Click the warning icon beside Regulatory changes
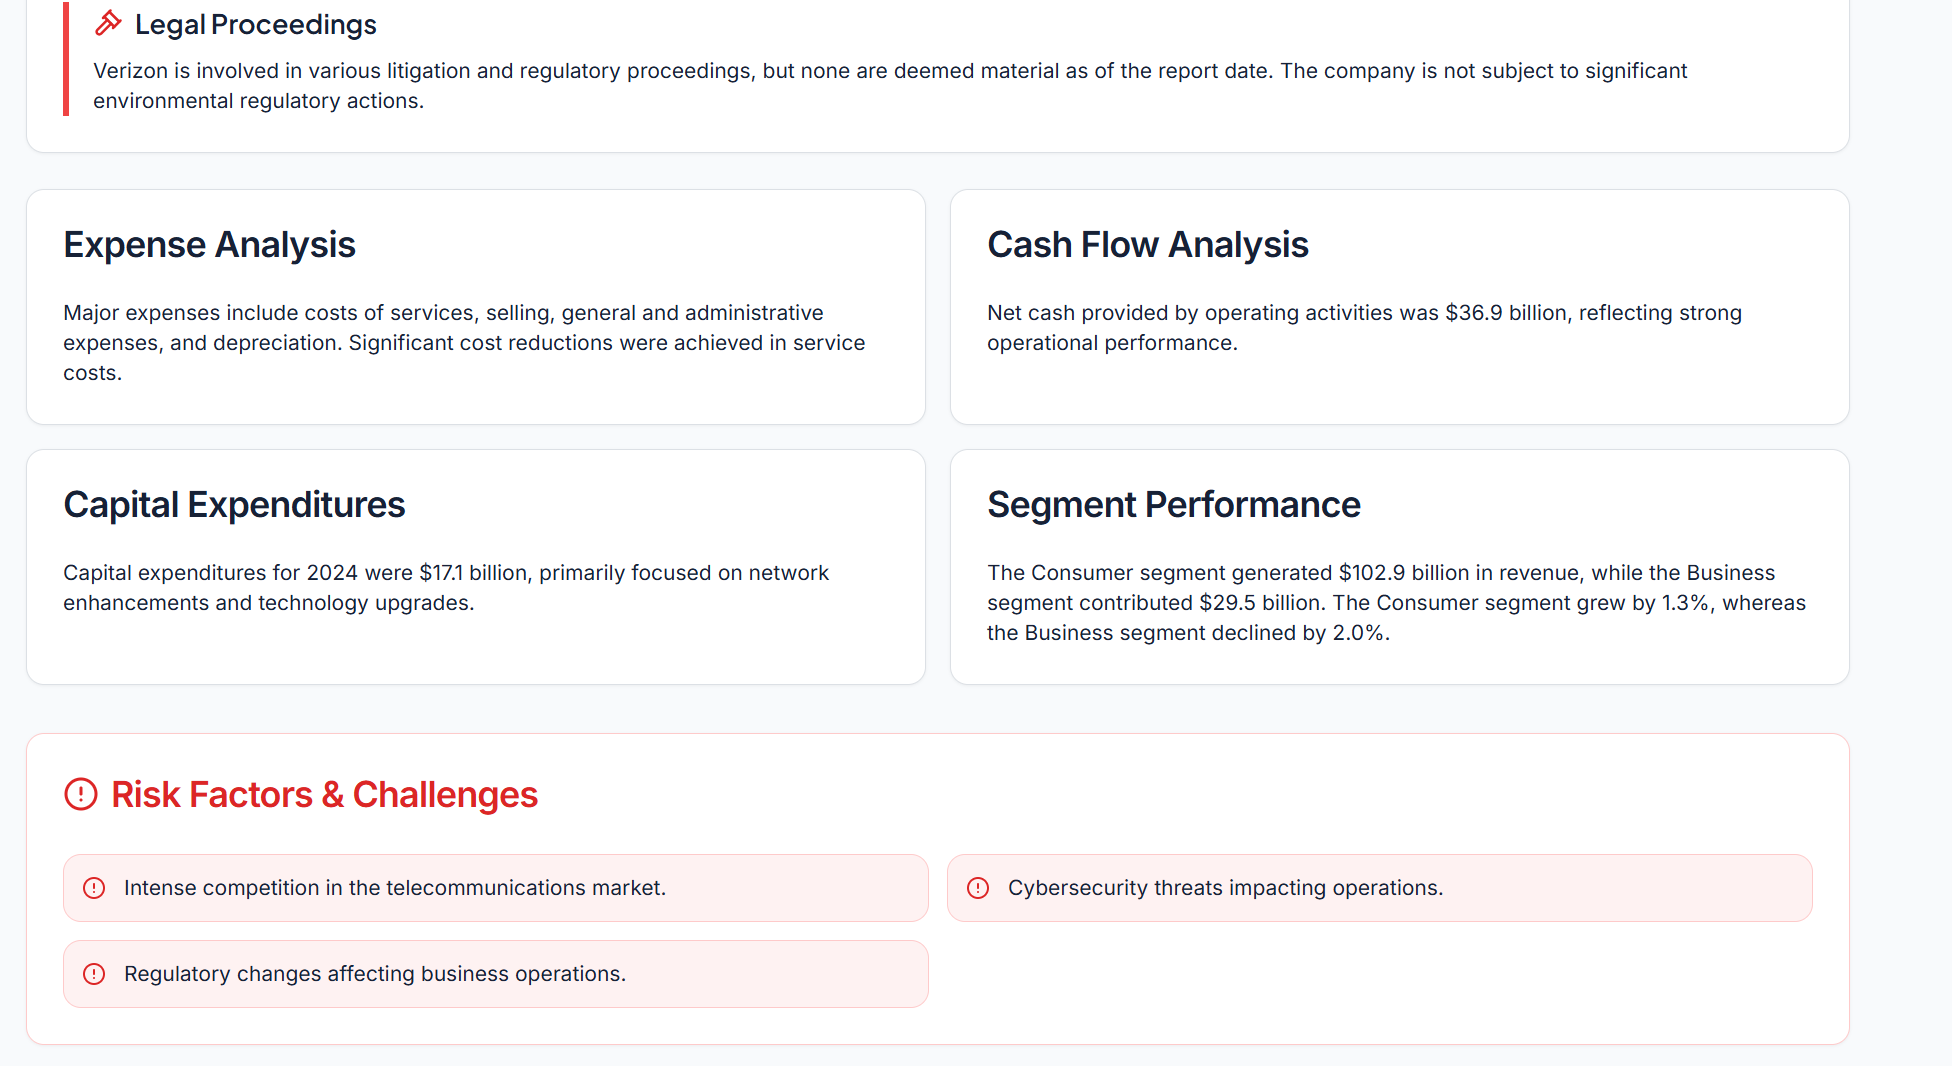 click(x=94, y=974)
